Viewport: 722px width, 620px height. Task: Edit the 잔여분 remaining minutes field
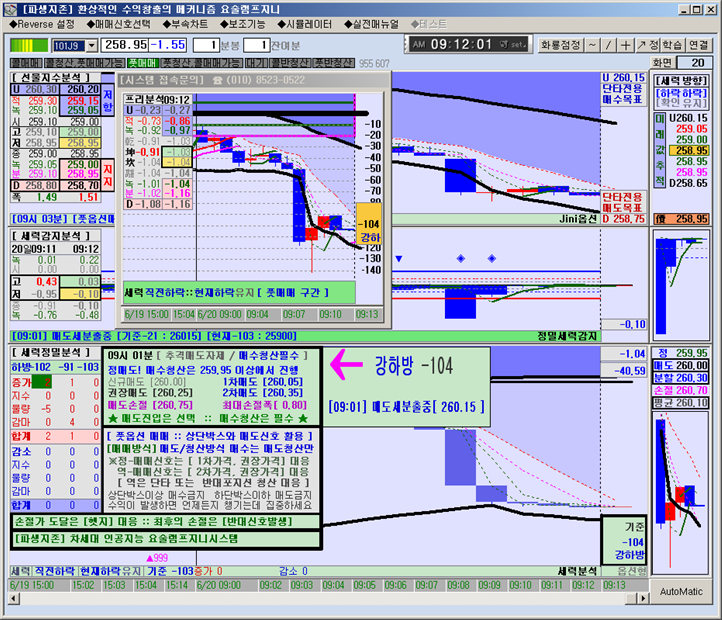[257, 45]
